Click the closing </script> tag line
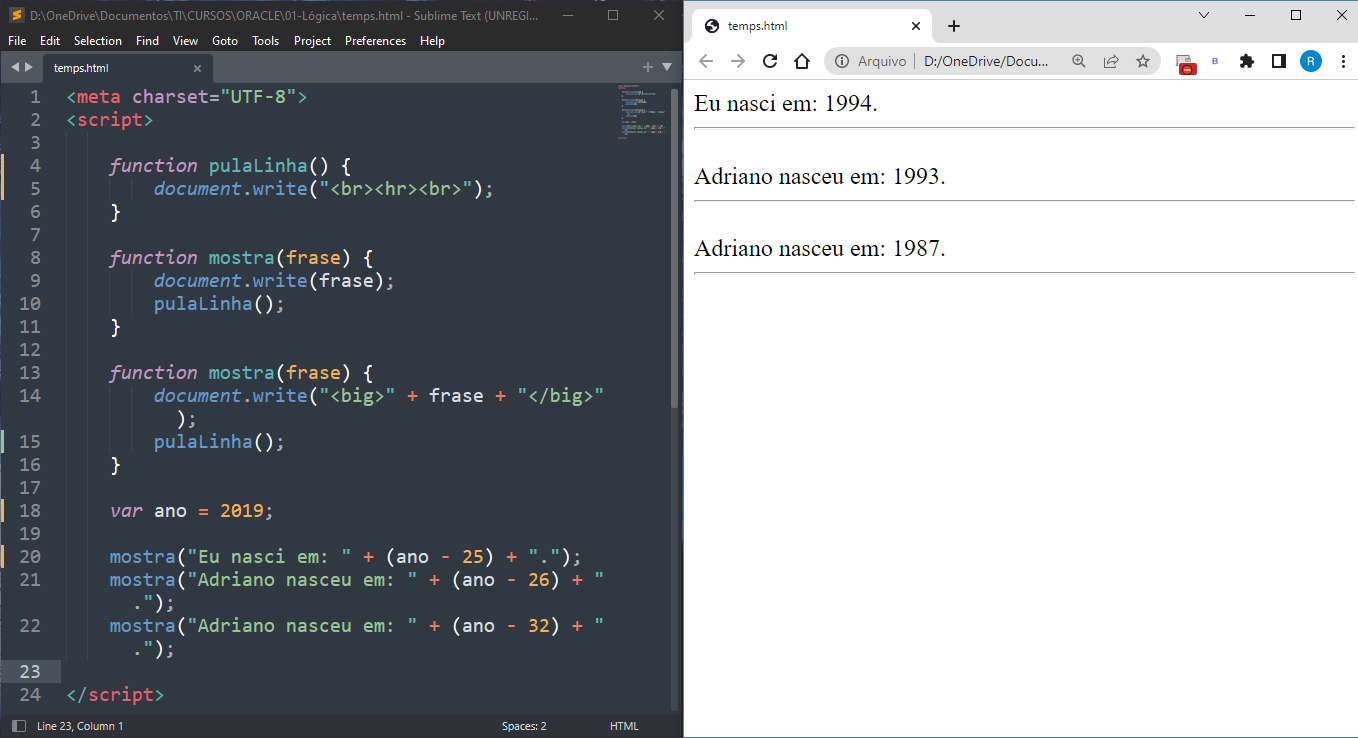This screenshot has width=1358, height=738. pyautogui.click(x=115, y=694)
